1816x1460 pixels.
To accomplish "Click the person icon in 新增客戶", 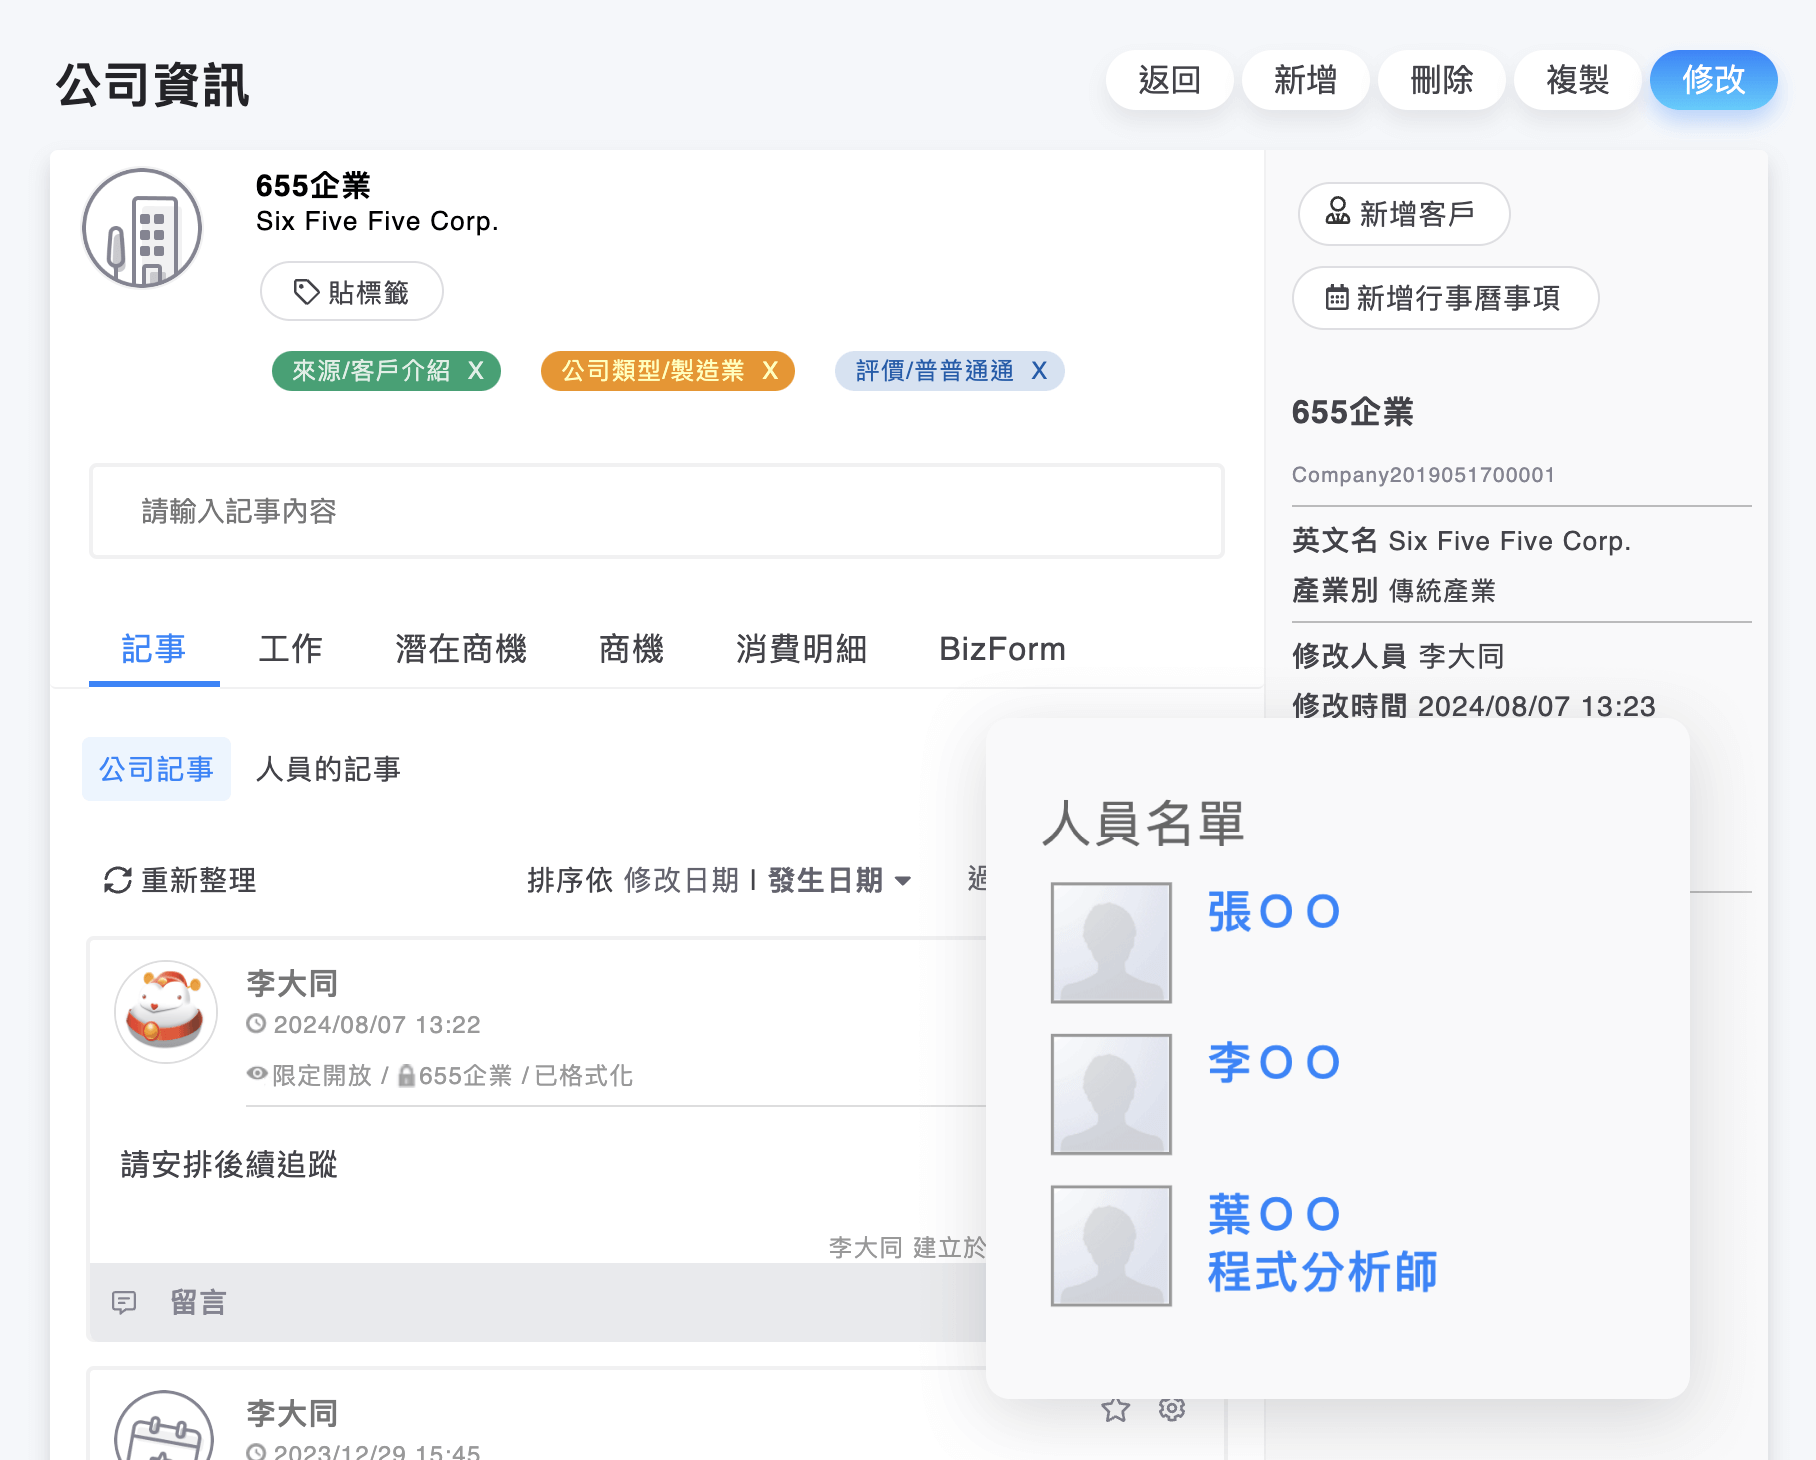I will coord(1338,212).
